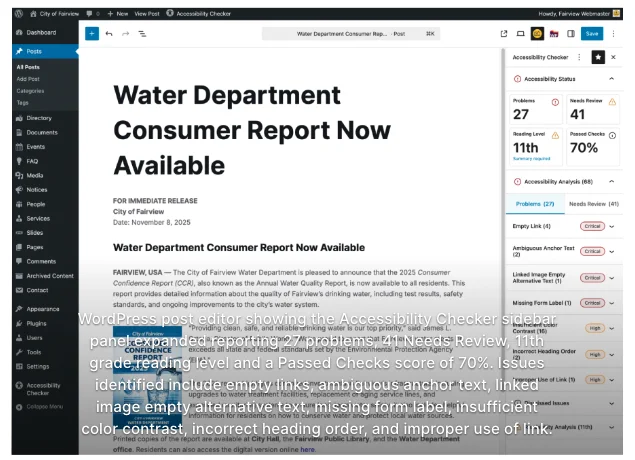
Task: Open FAQ in admin menu
Action: (45, 161)
